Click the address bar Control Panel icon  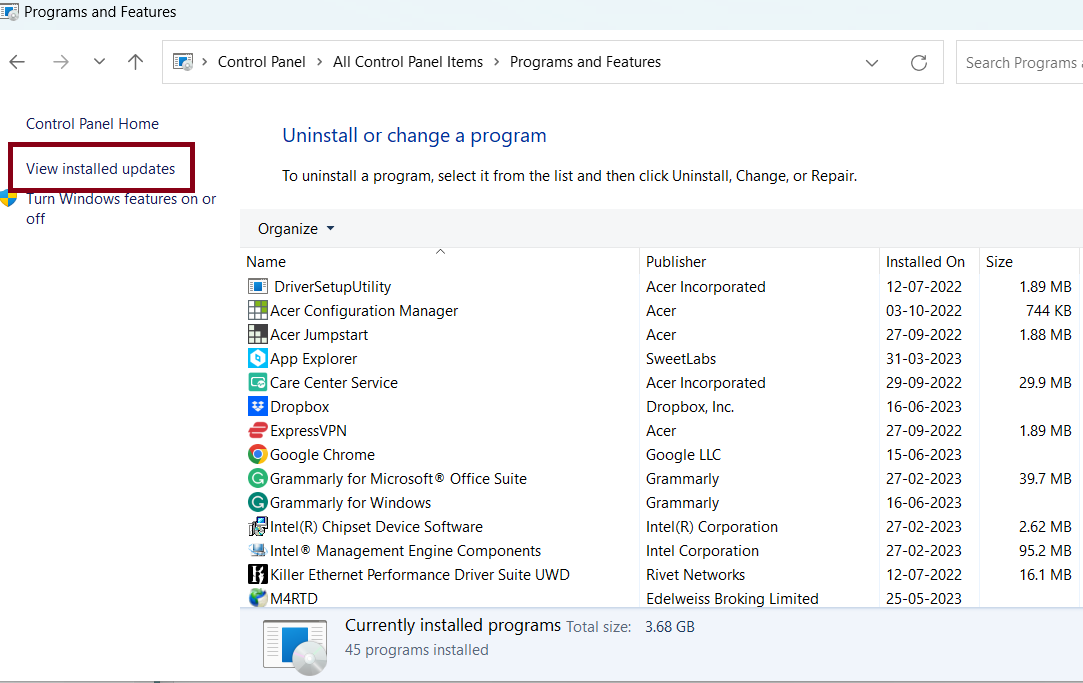[x=183, y=62]
